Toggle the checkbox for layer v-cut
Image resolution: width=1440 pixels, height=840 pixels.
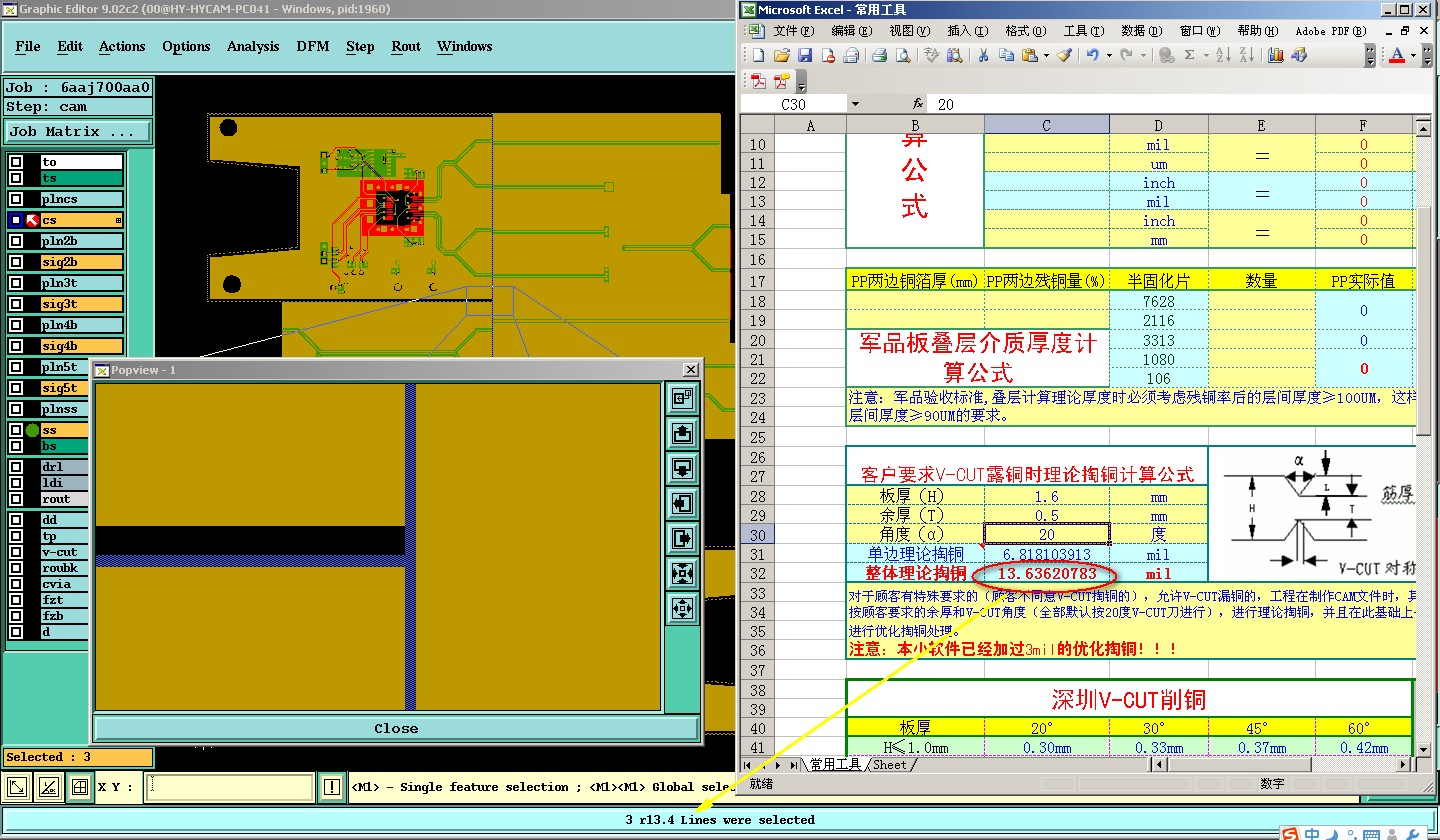[16, 552]
